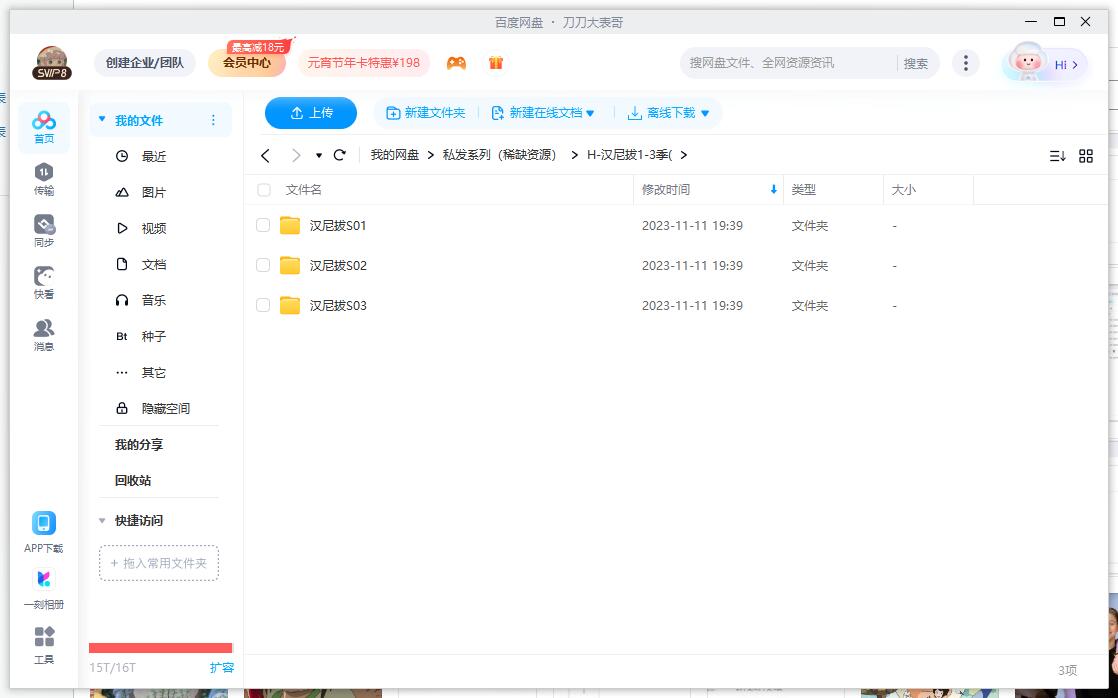Screen dimensions: 1118x698
Task: Check the 汉尼拔S03 folder checkbox
Action: pyautogui.click(x=263, y=305)
